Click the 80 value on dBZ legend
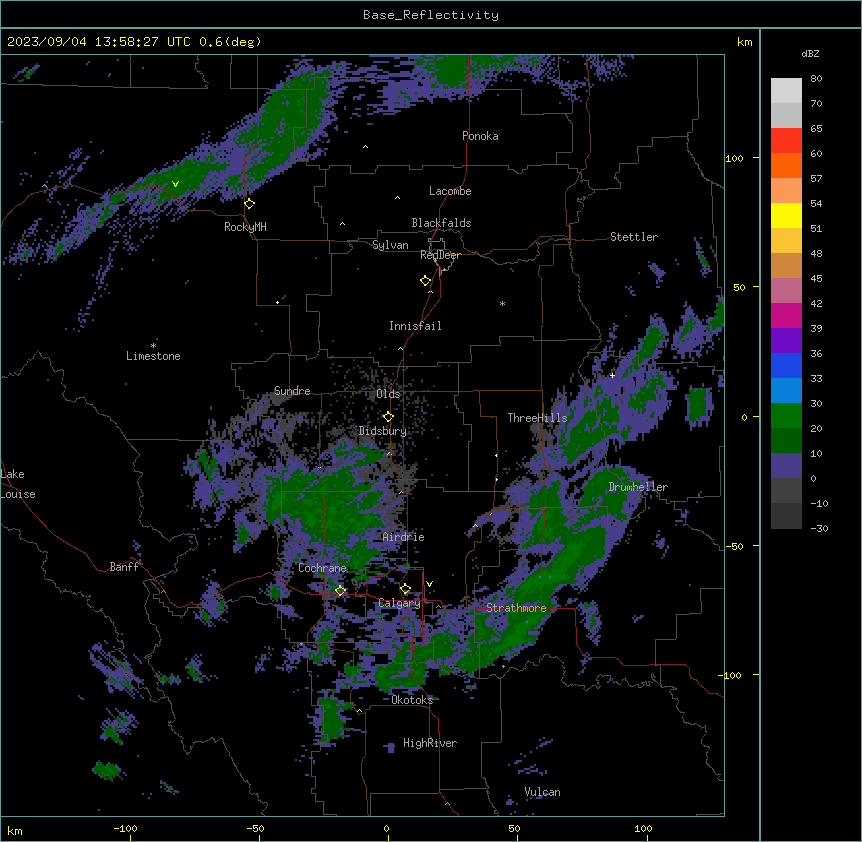 (x=816, y=79)
